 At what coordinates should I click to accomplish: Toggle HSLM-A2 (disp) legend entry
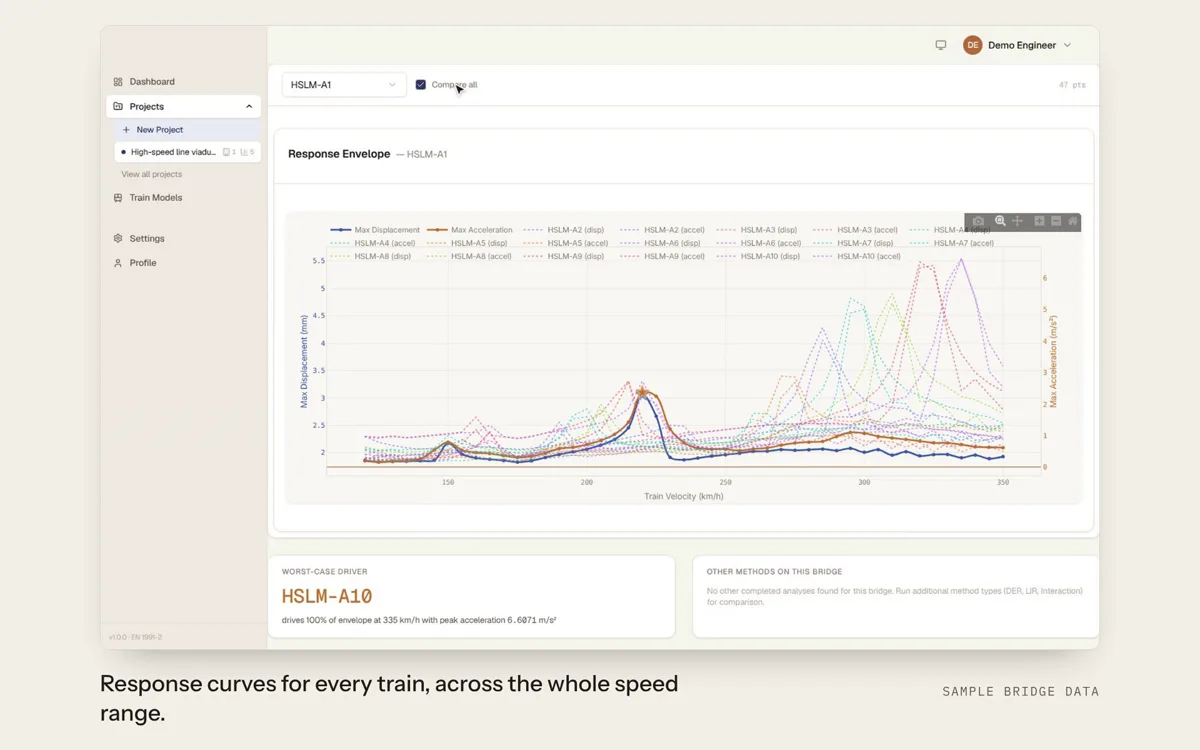pos(563,230)
